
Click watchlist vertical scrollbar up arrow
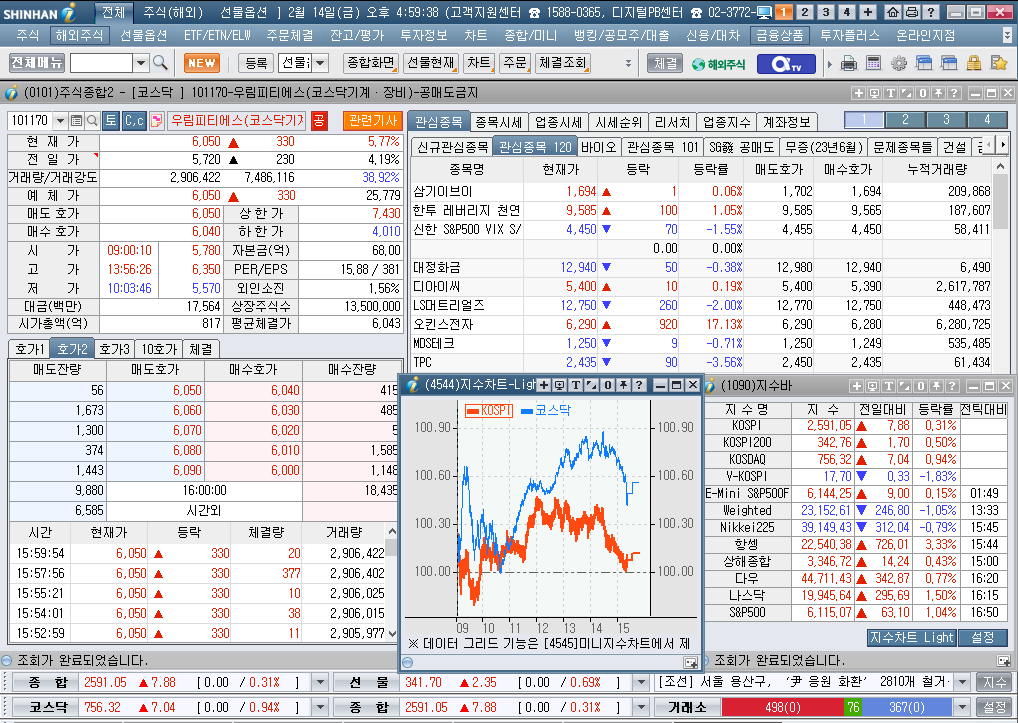click(1000, 167)
